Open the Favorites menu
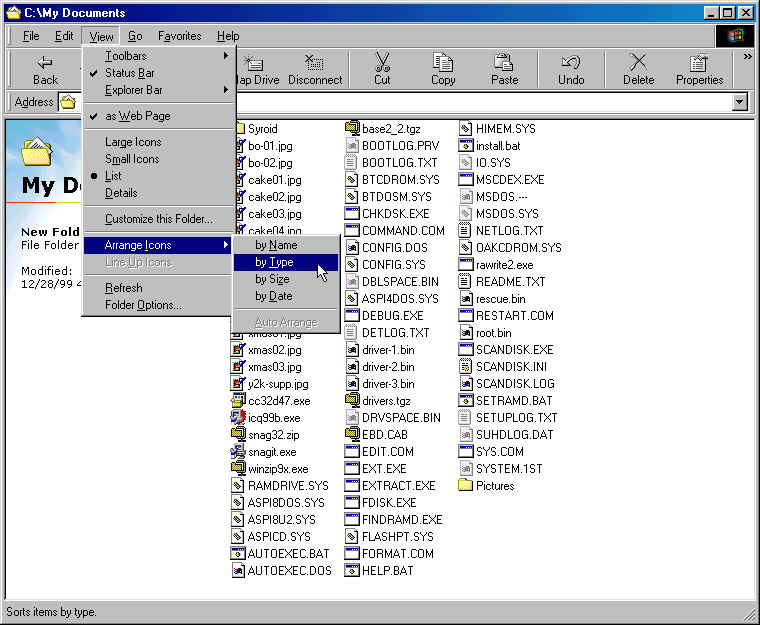Viewport: 760px width, 625px height. click(179, 36)
